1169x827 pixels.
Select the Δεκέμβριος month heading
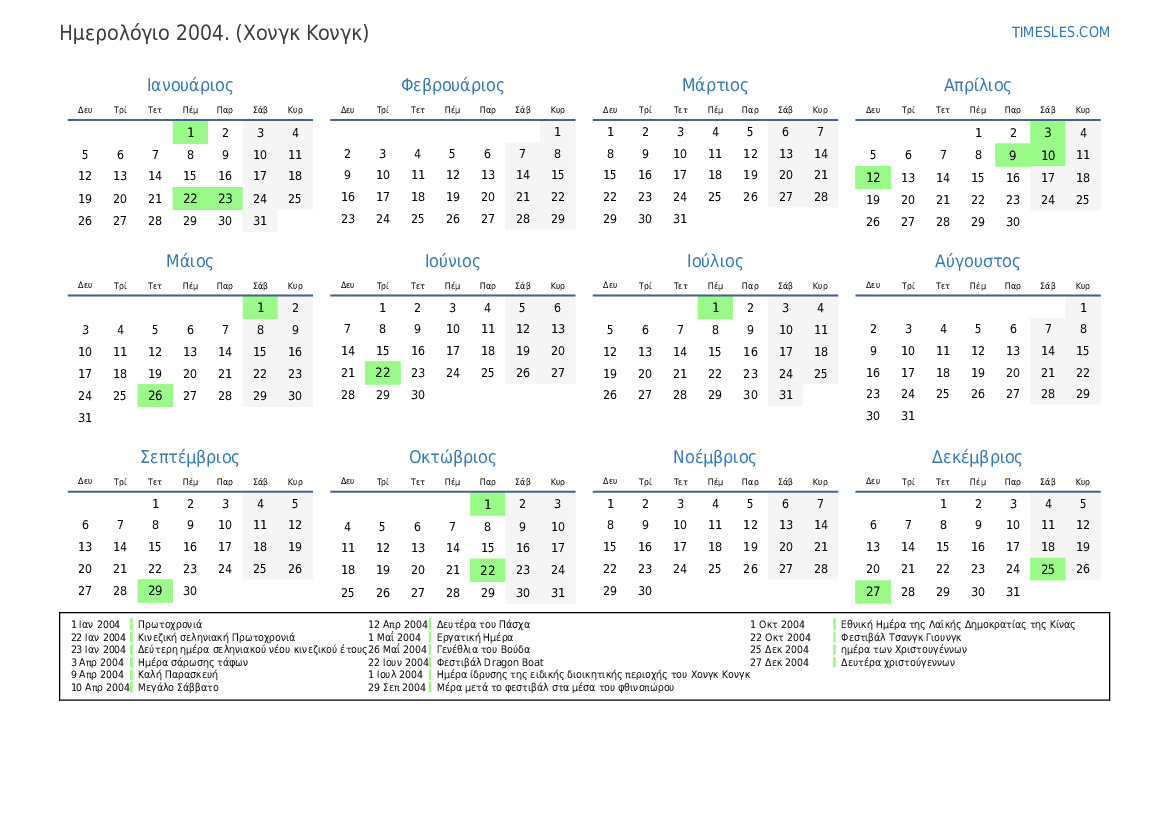point(977,457)
